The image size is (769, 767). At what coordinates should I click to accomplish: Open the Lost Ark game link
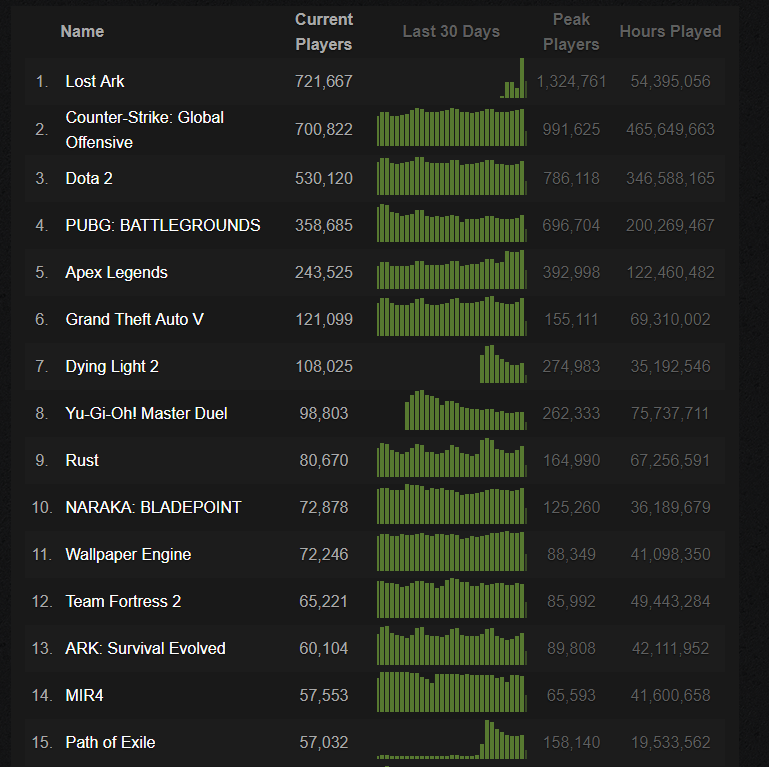[95, 81]
